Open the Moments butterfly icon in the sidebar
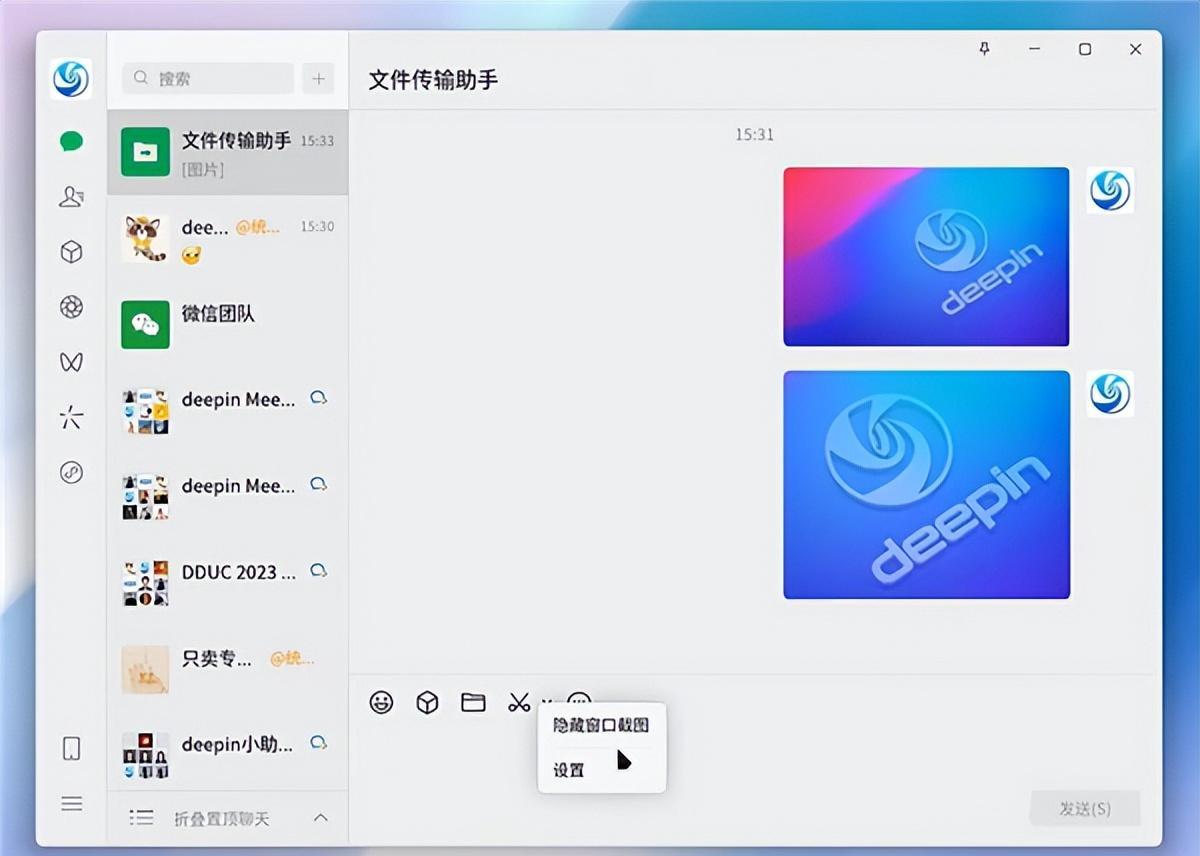Screen dimensions: 1200x856 click(70, 362)
